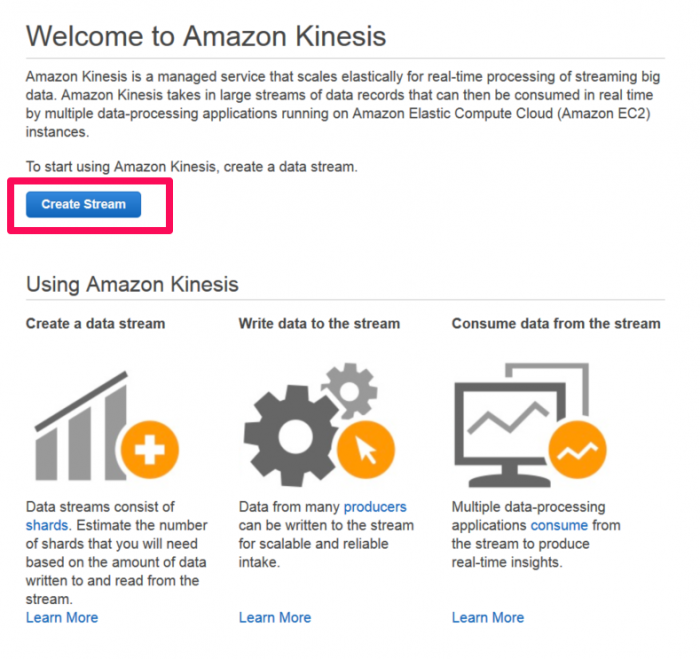Click the gray bar chart graphic
Screen dimensions: 700x659
tap(81, 425)
